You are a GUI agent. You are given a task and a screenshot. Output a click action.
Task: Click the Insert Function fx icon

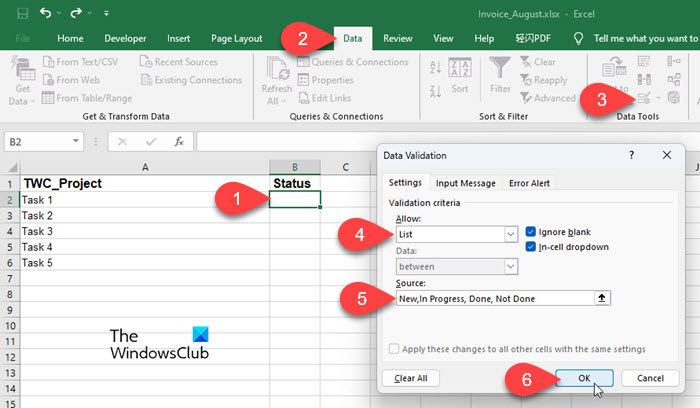pos(178,142)
